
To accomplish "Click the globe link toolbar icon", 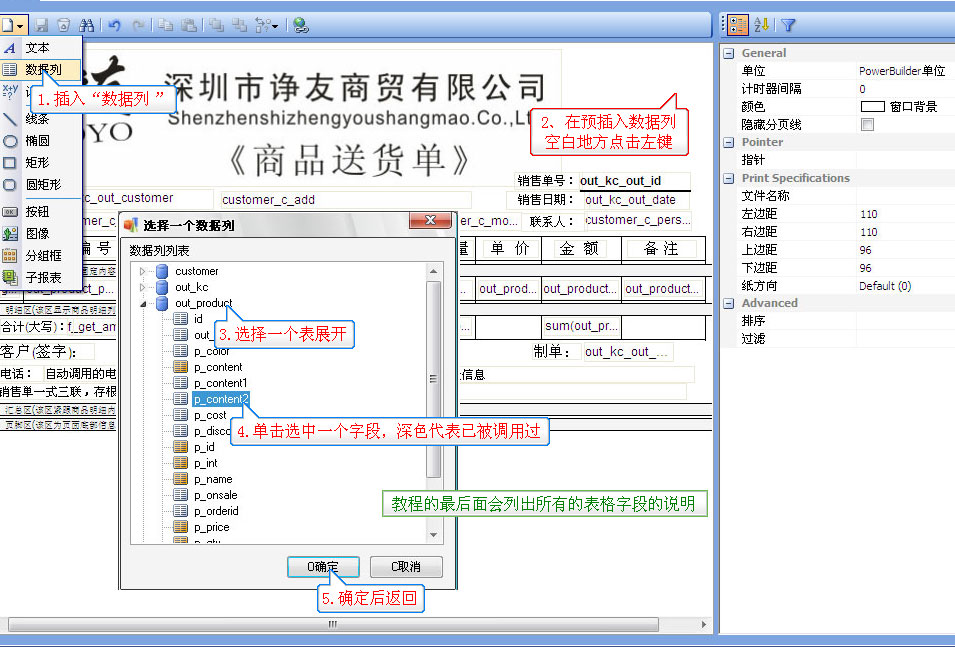I will pyautogui.click(x=300, y=24).
